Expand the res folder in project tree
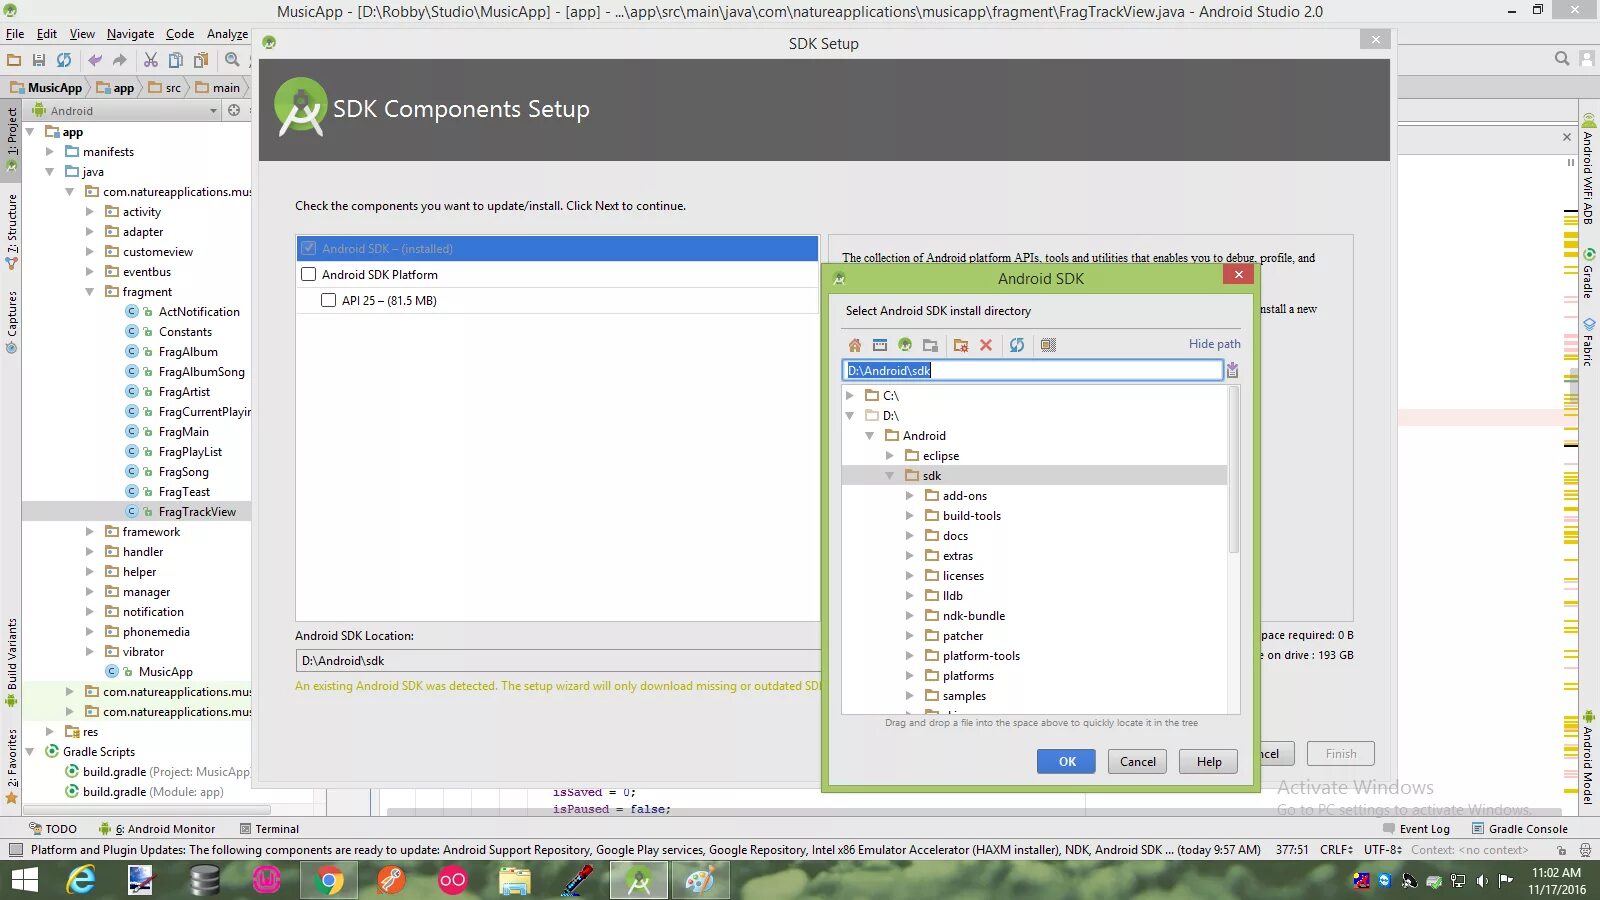The image size is (1600, 900). 50,732
